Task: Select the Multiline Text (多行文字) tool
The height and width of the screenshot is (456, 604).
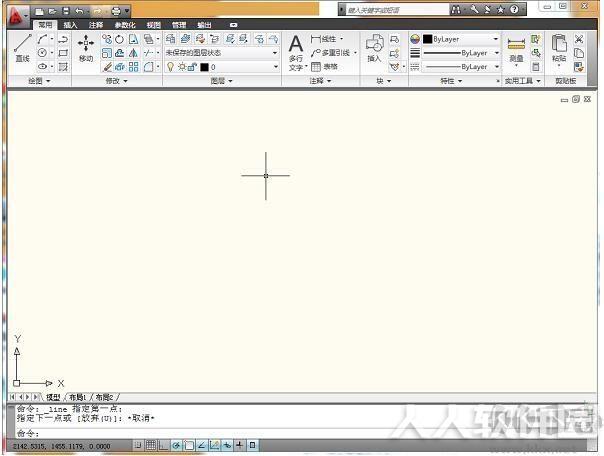Action: tap(296, 53)
